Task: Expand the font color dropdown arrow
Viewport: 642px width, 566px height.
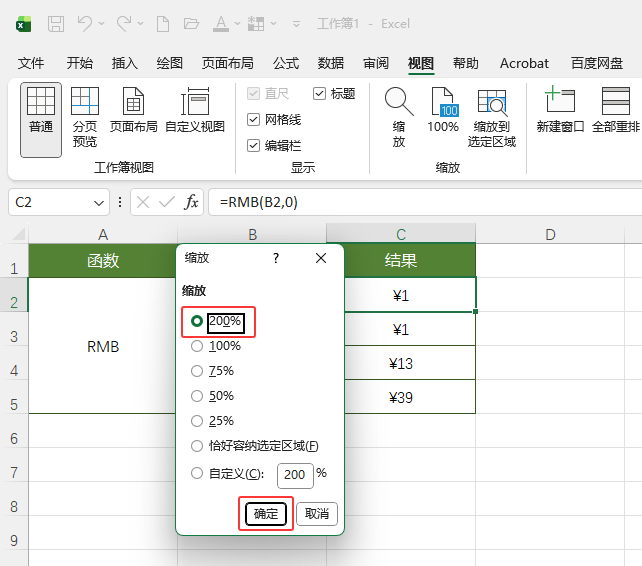Action: (237, 24)
